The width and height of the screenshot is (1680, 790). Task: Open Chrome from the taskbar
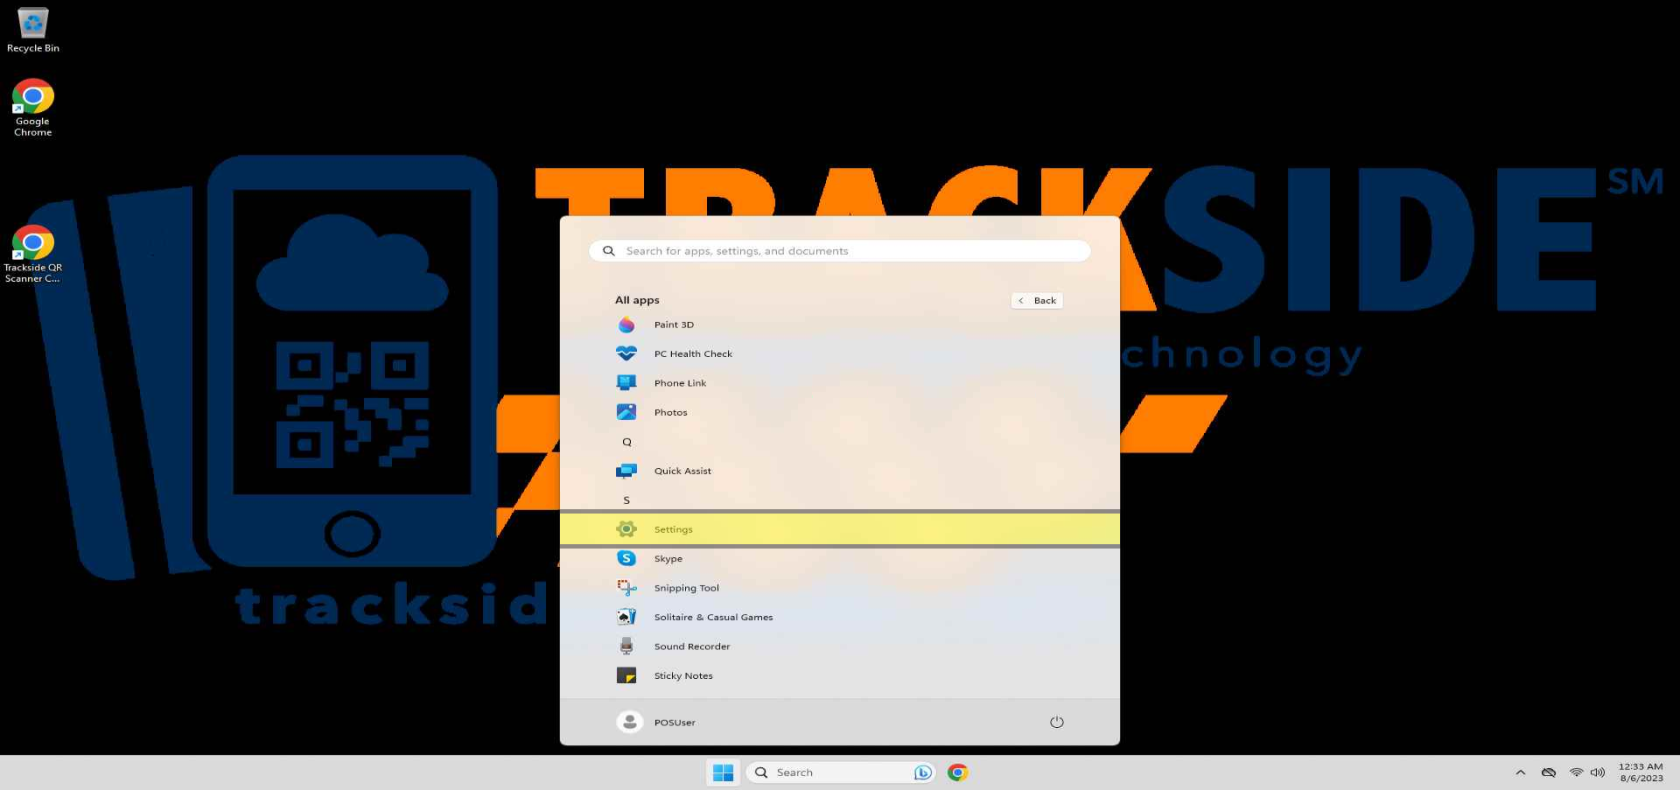(958, 772)
